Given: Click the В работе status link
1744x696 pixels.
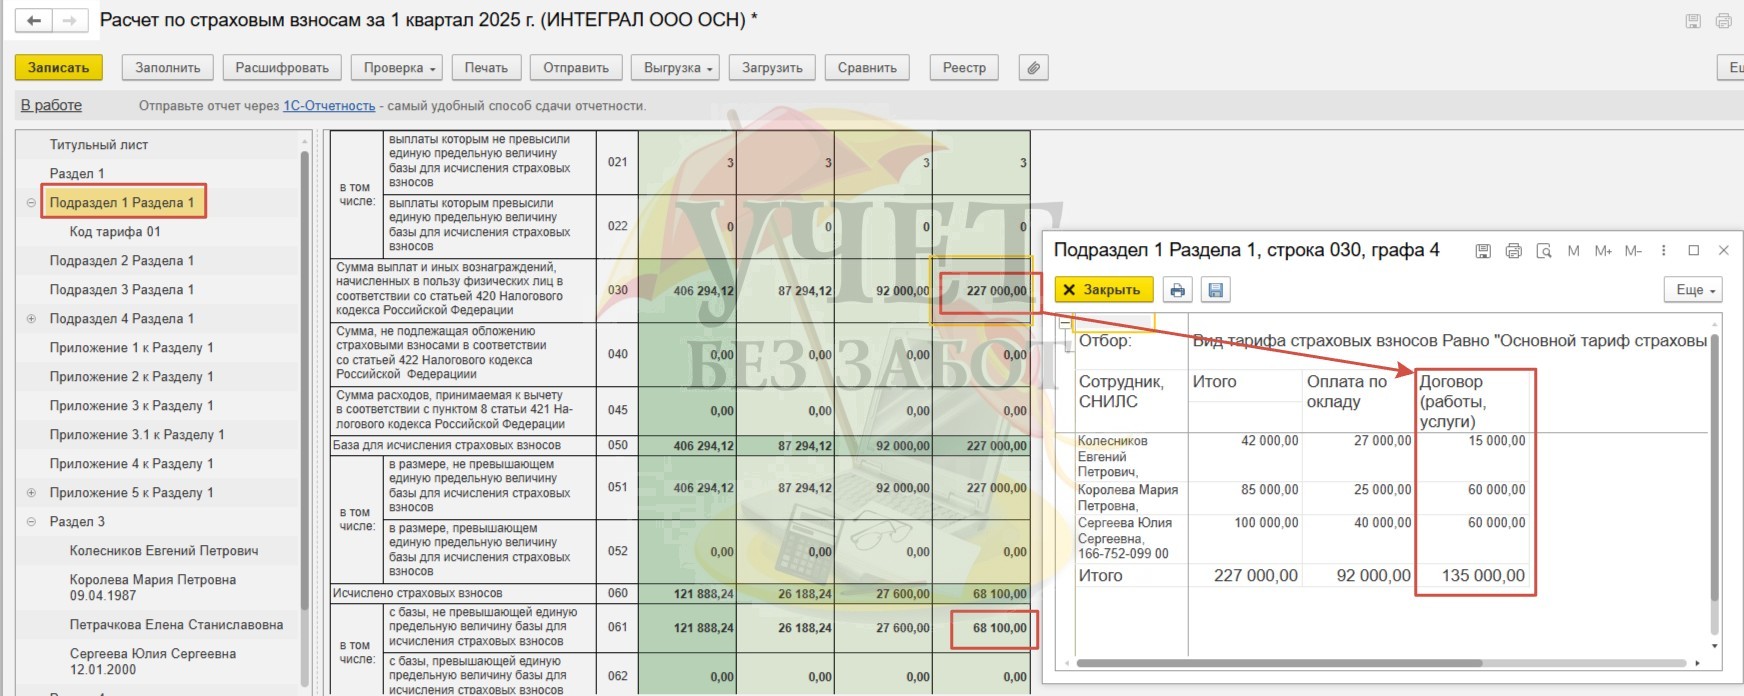Looking at the screenshot, I should tap(51, 105).
